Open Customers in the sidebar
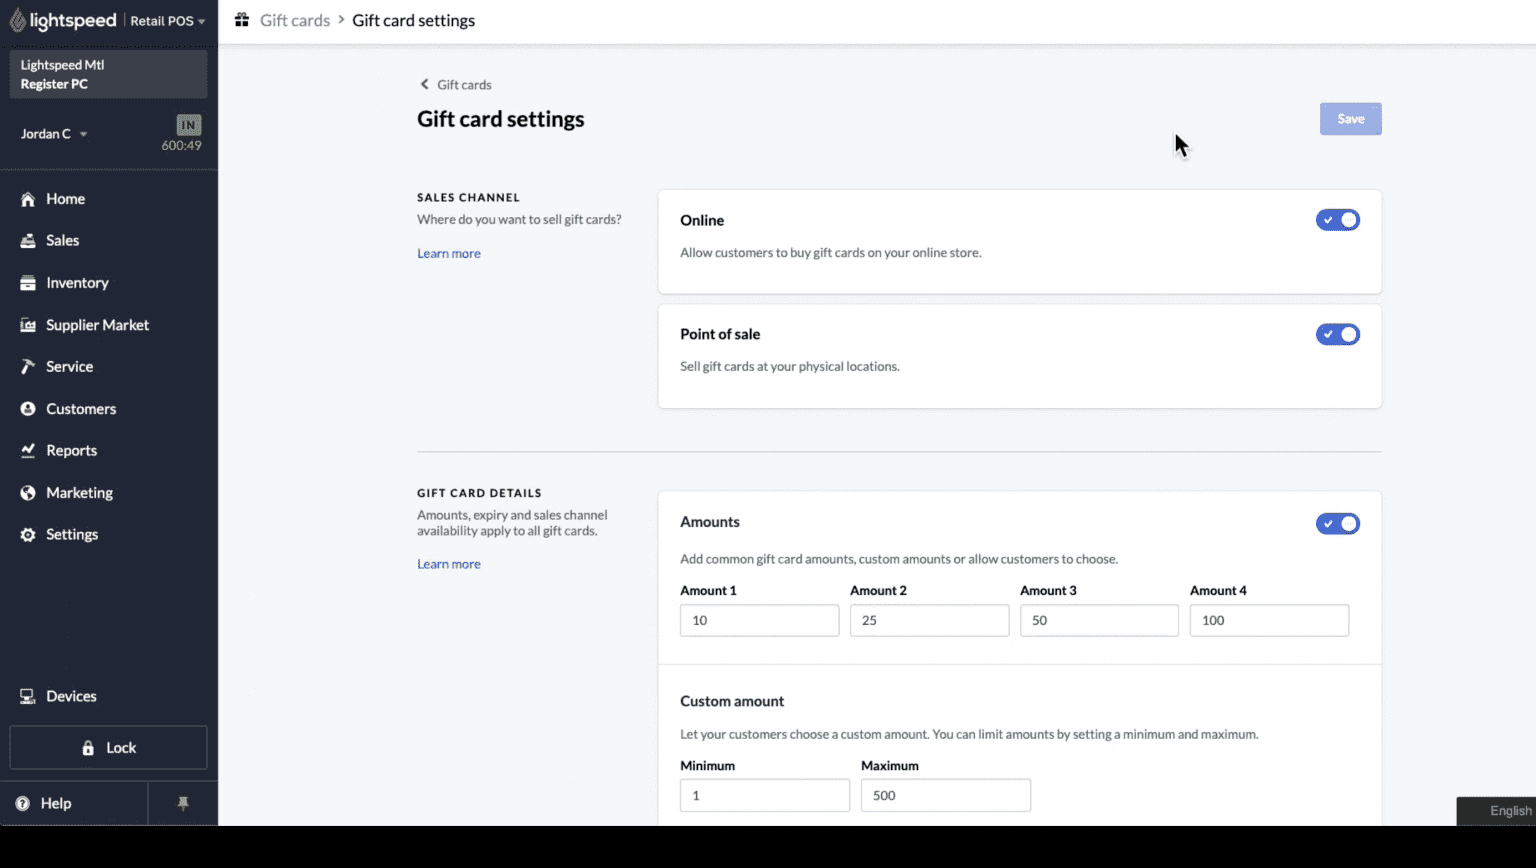The height and width of the screenshot is (868, 1536). (x=80, y=409)
